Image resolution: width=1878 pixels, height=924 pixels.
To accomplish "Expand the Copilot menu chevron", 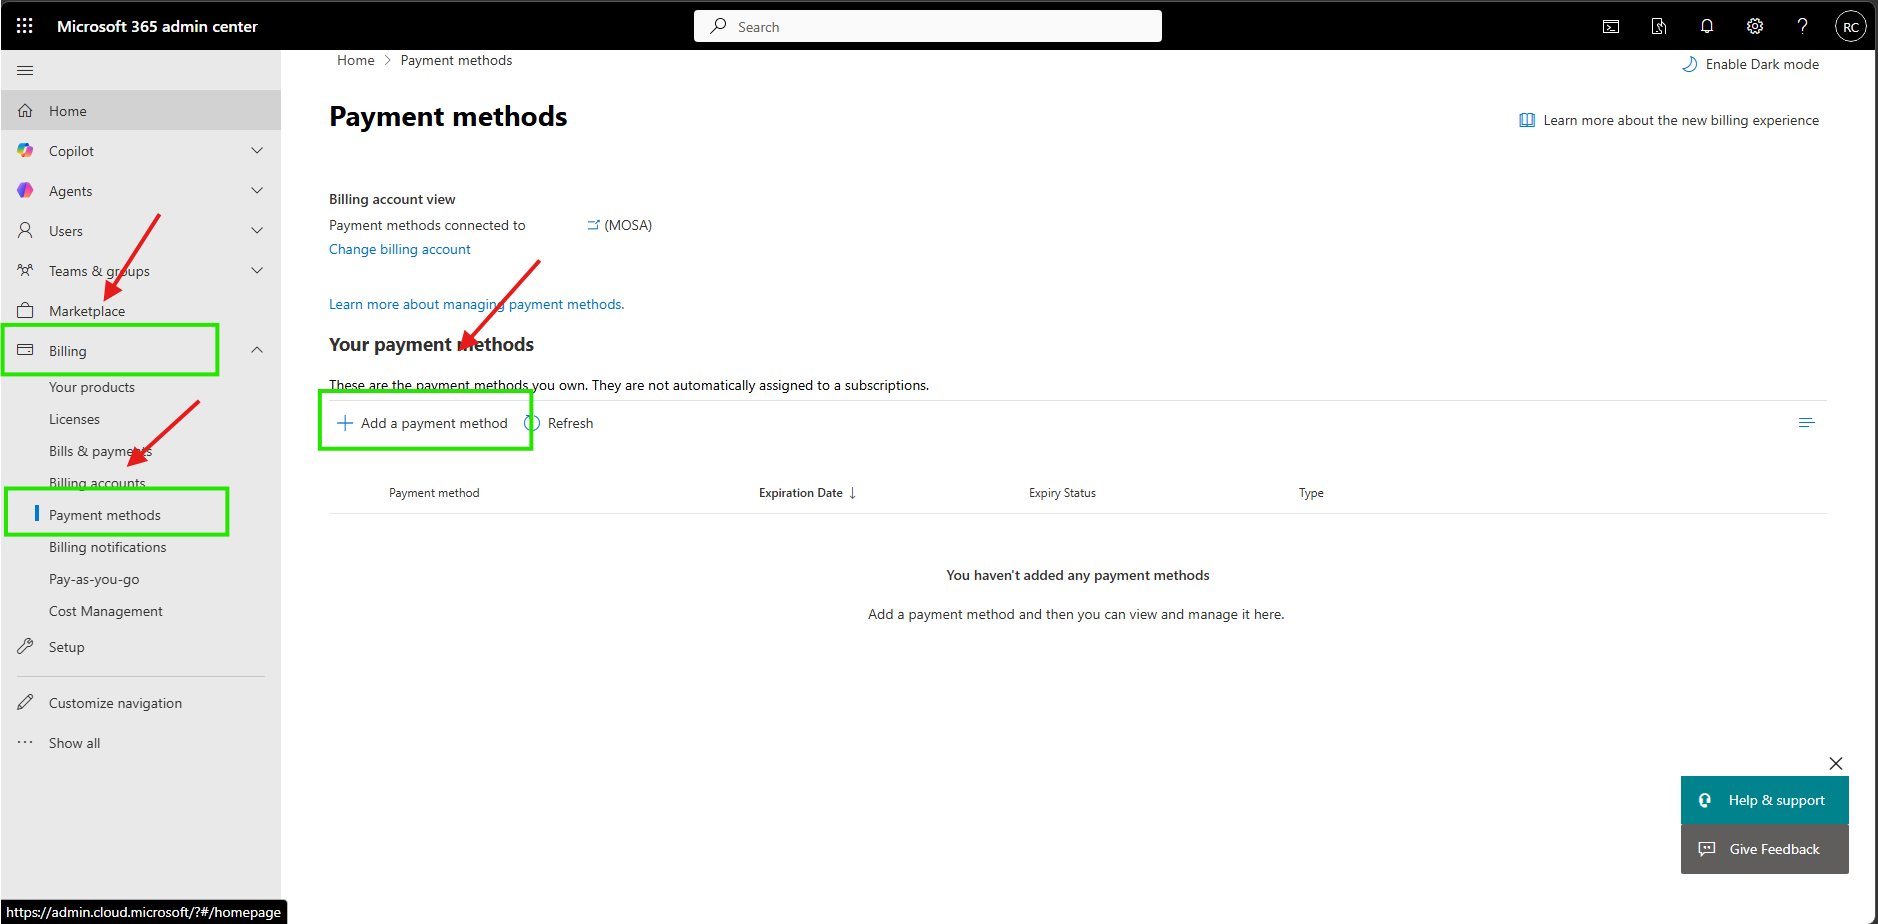I will coord(257,150).
